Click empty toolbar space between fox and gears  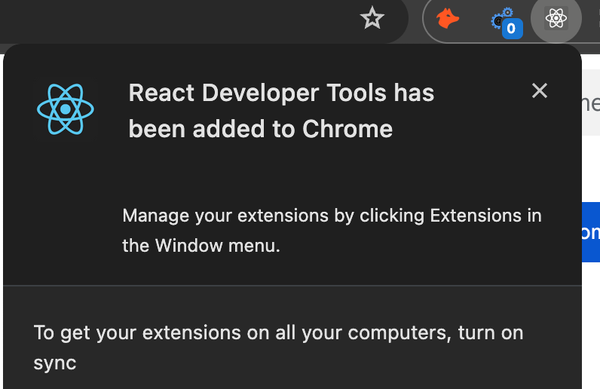[x=475, y=18]
